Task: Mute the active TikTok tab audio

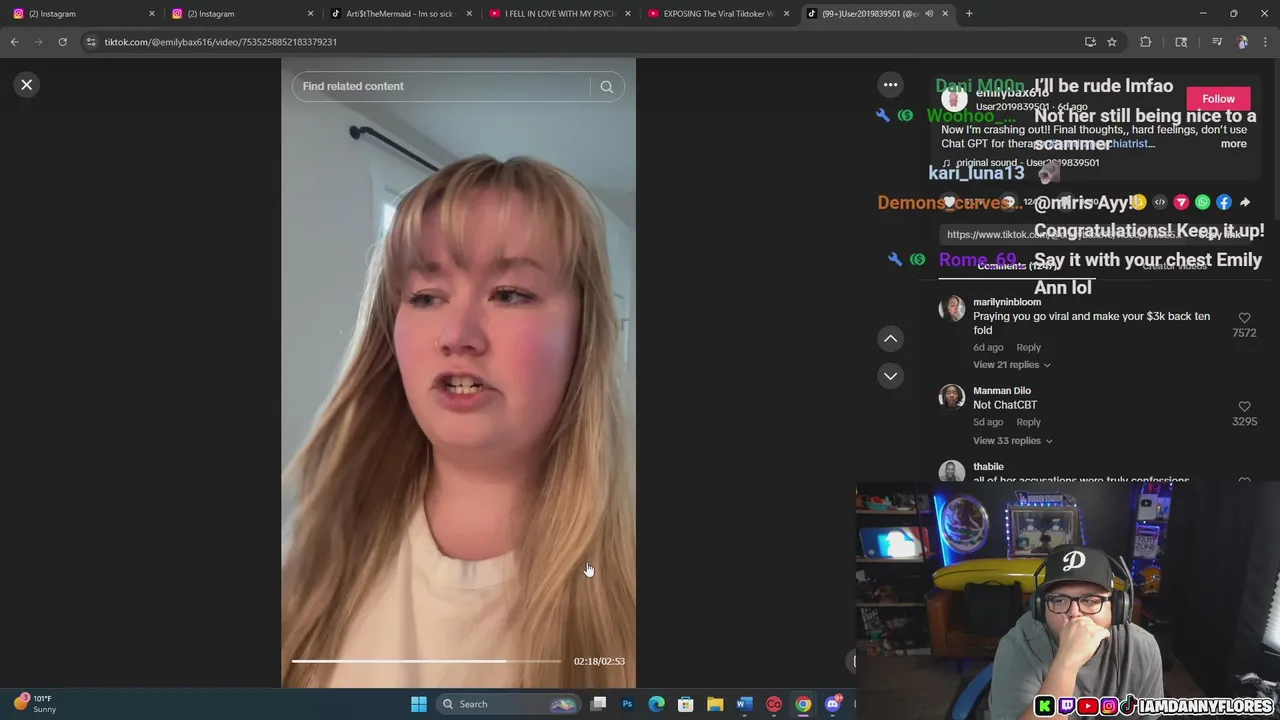Action: [x=929, y=14]
